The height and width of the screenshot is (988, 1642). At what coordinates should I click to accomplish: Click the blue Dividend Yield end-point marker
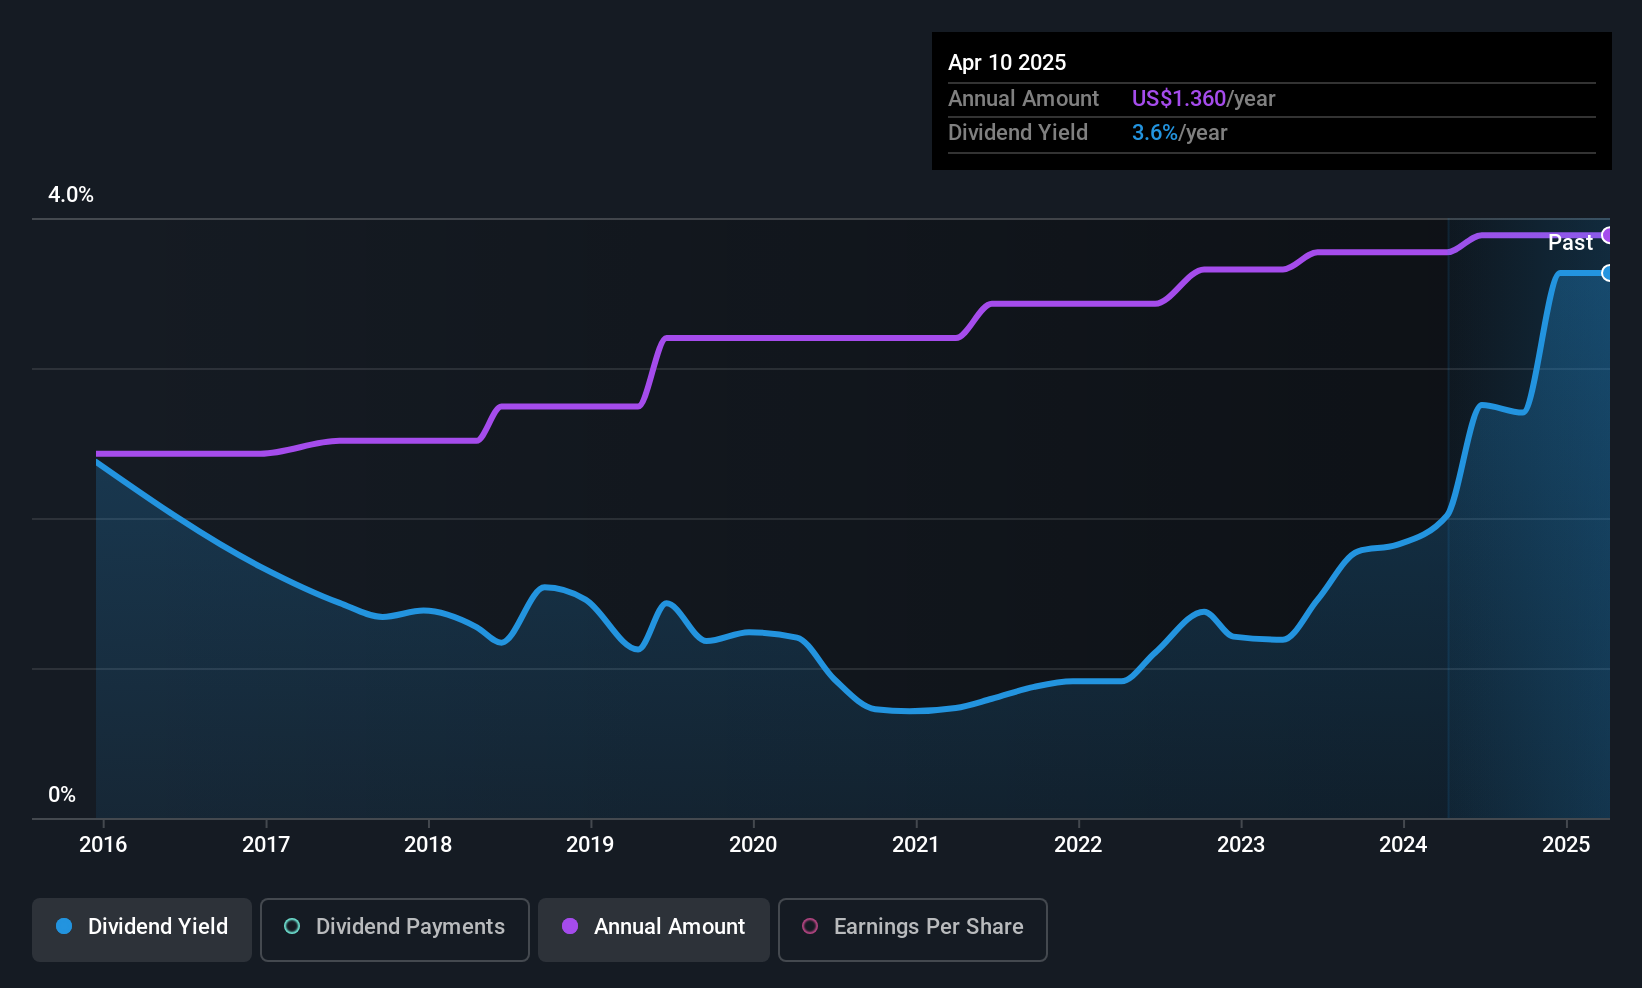(1608, 273)
